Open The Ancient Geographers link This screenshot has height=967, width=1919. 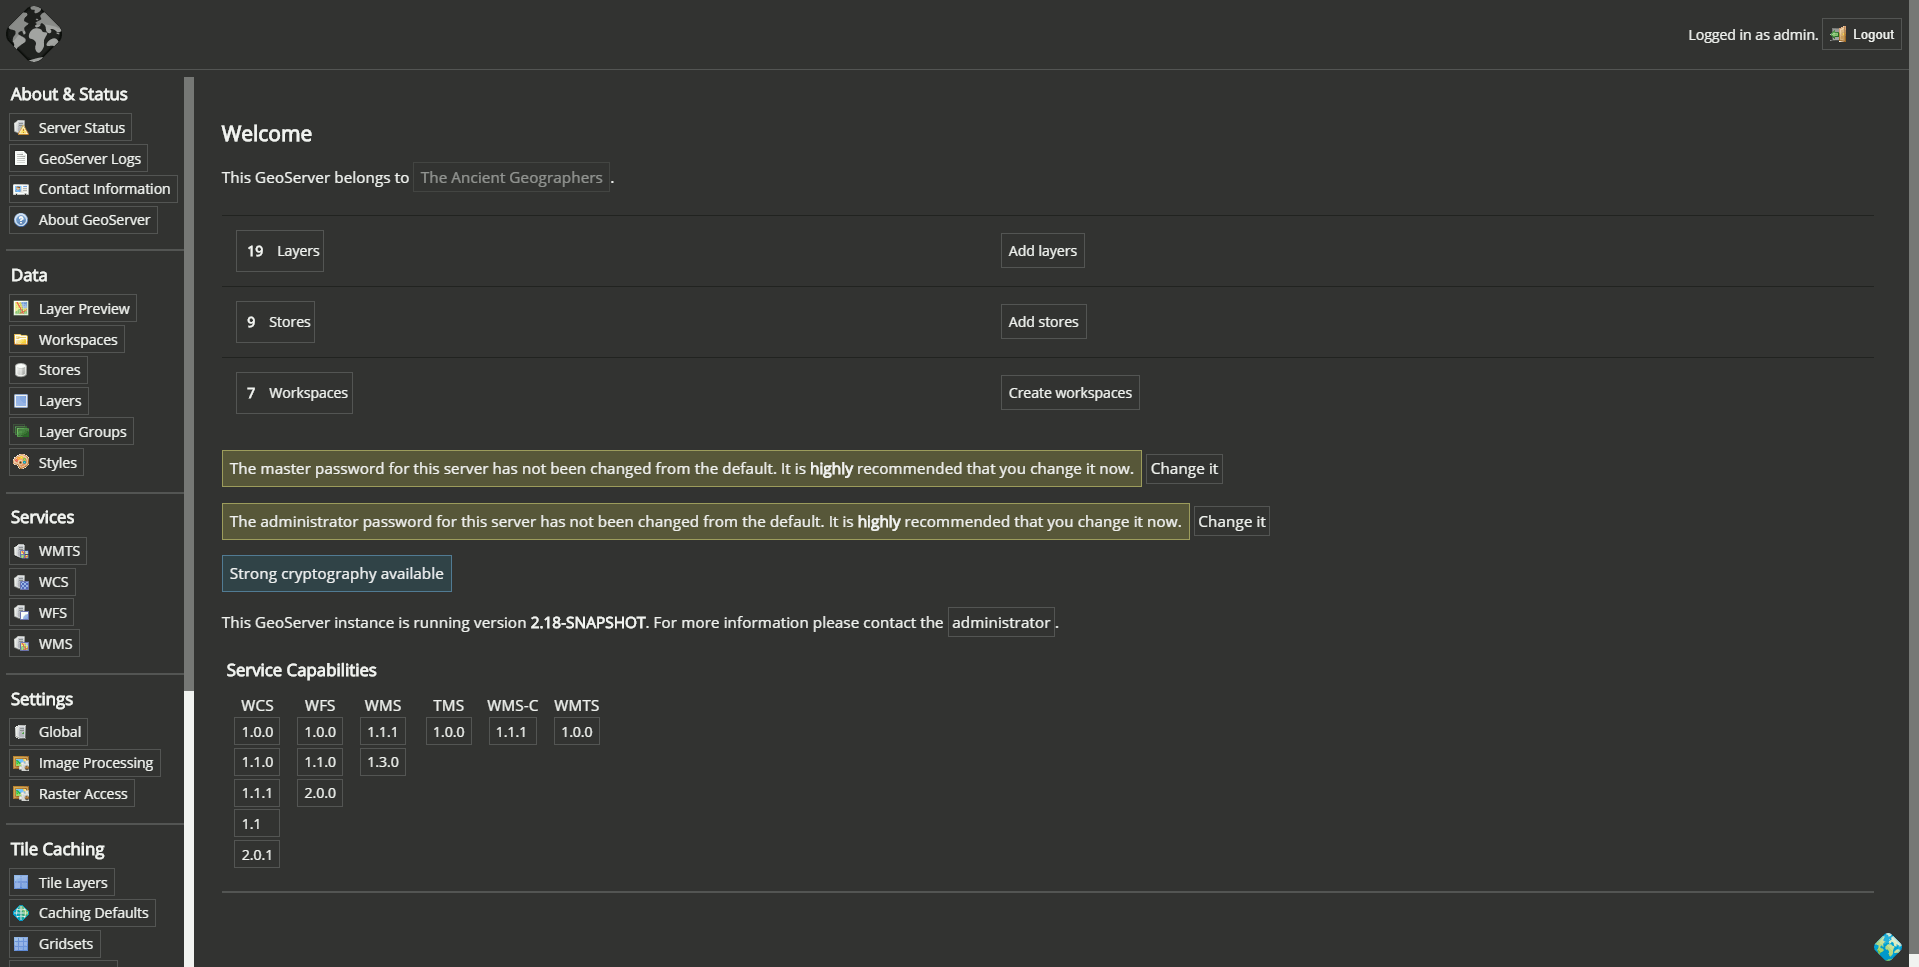tap(511, 177)
